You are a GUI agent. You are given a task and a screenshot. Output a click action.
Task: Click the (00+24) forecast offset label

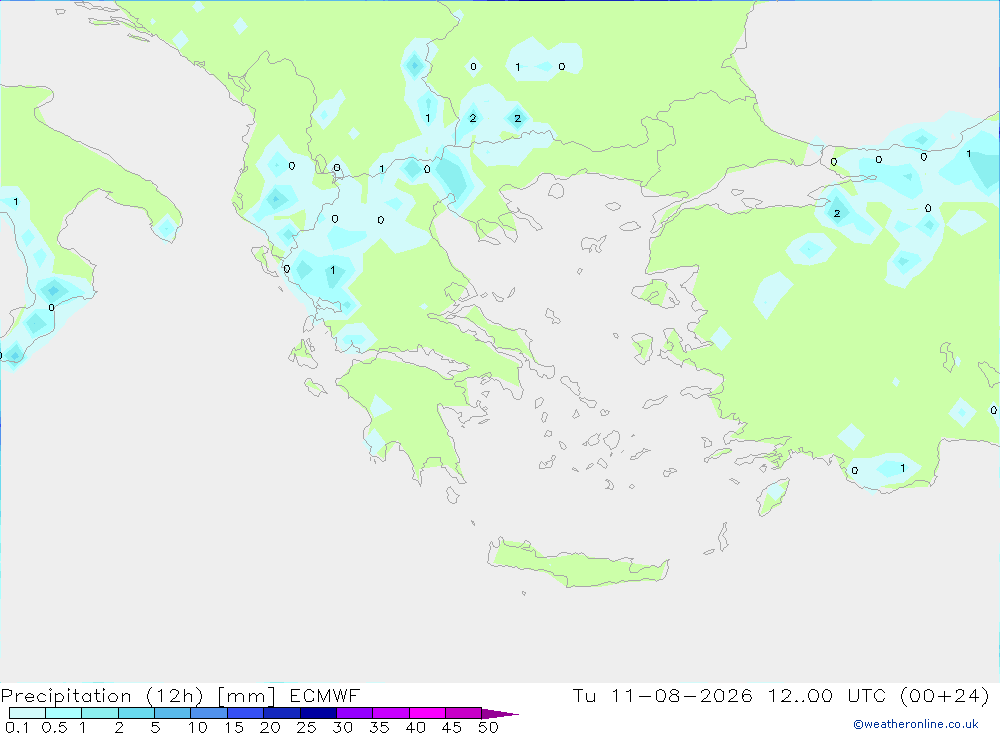point(945,695)
